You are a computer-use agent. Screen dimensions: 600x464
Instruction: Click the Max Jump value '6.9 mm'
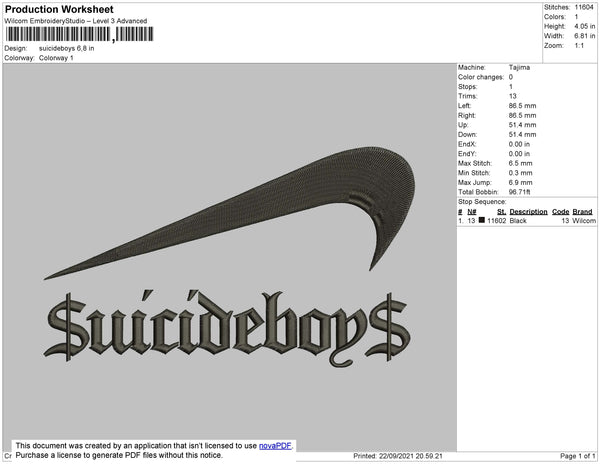(x=520, y=182)
